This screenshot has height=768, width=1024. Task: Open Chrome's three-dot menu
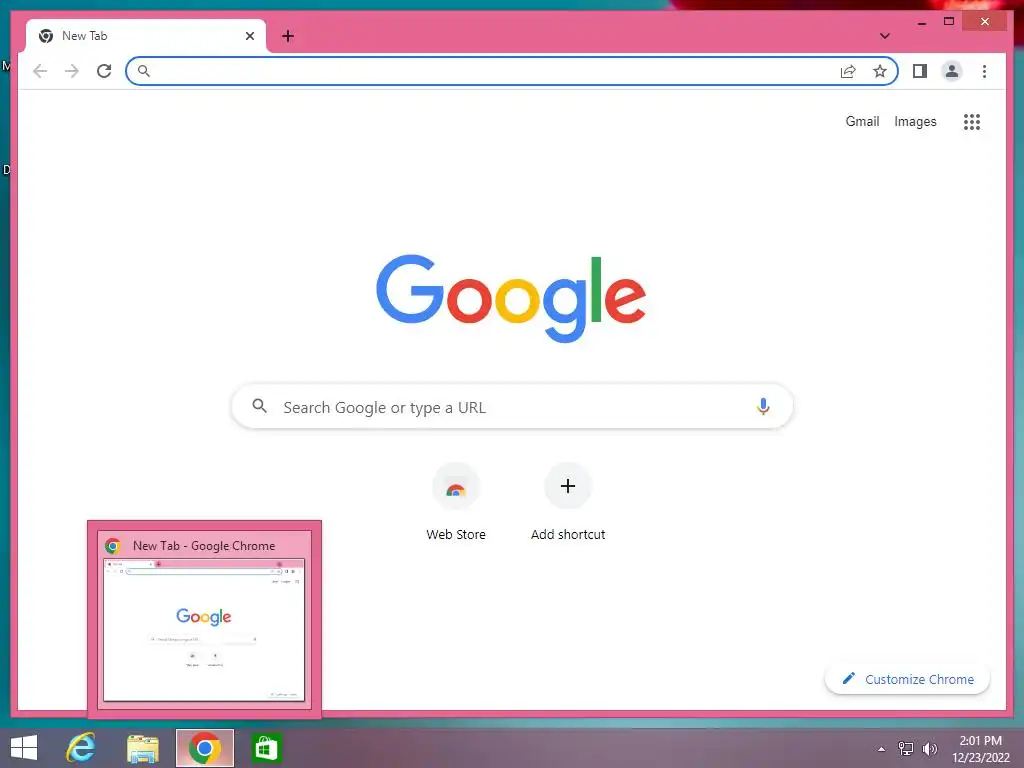click(984, 71)
